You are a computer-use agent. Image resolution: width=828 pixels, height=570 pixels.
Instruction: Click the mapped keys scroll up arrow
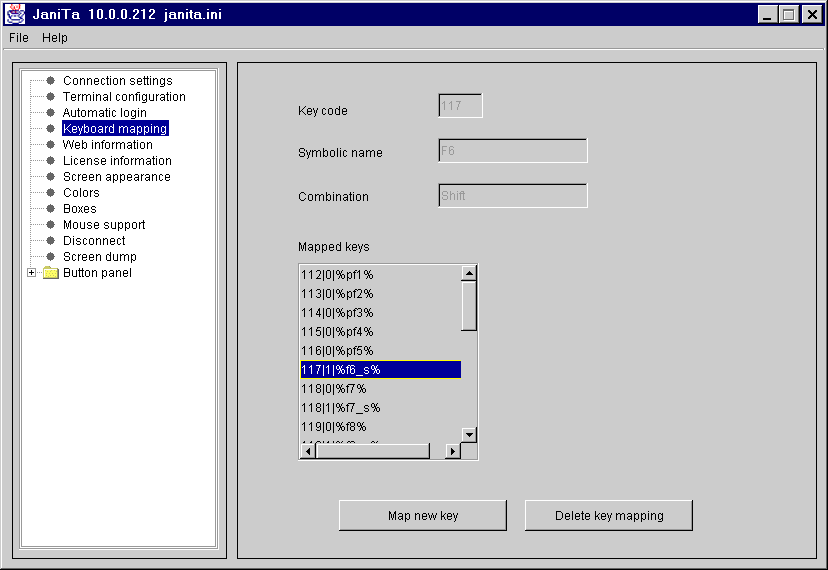(x=469, y=273)
